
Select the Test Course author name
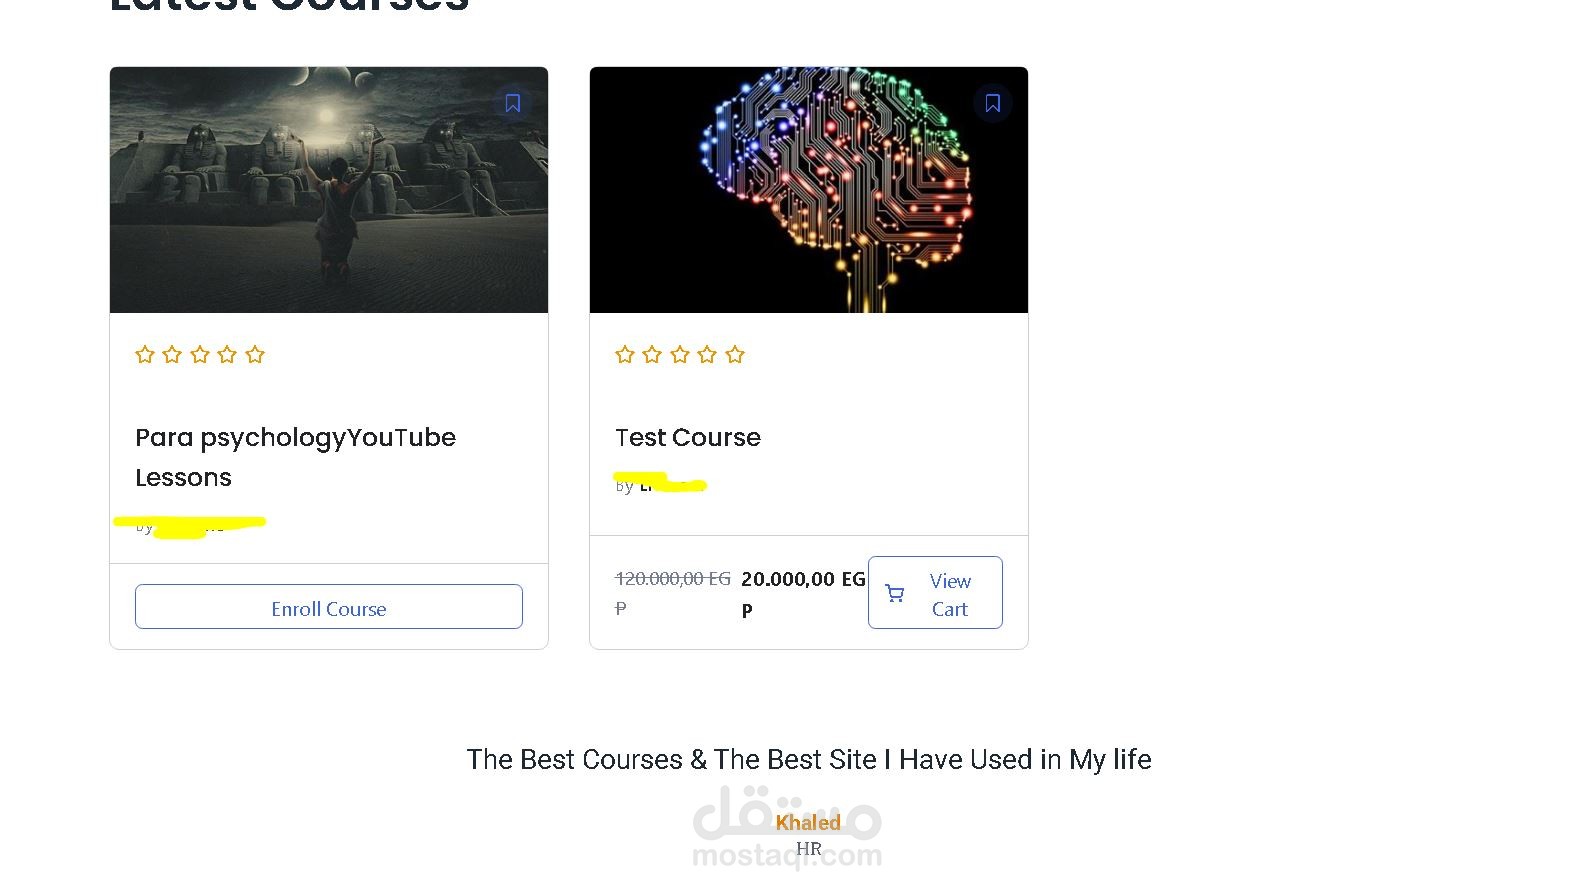[x=673, y=486]
